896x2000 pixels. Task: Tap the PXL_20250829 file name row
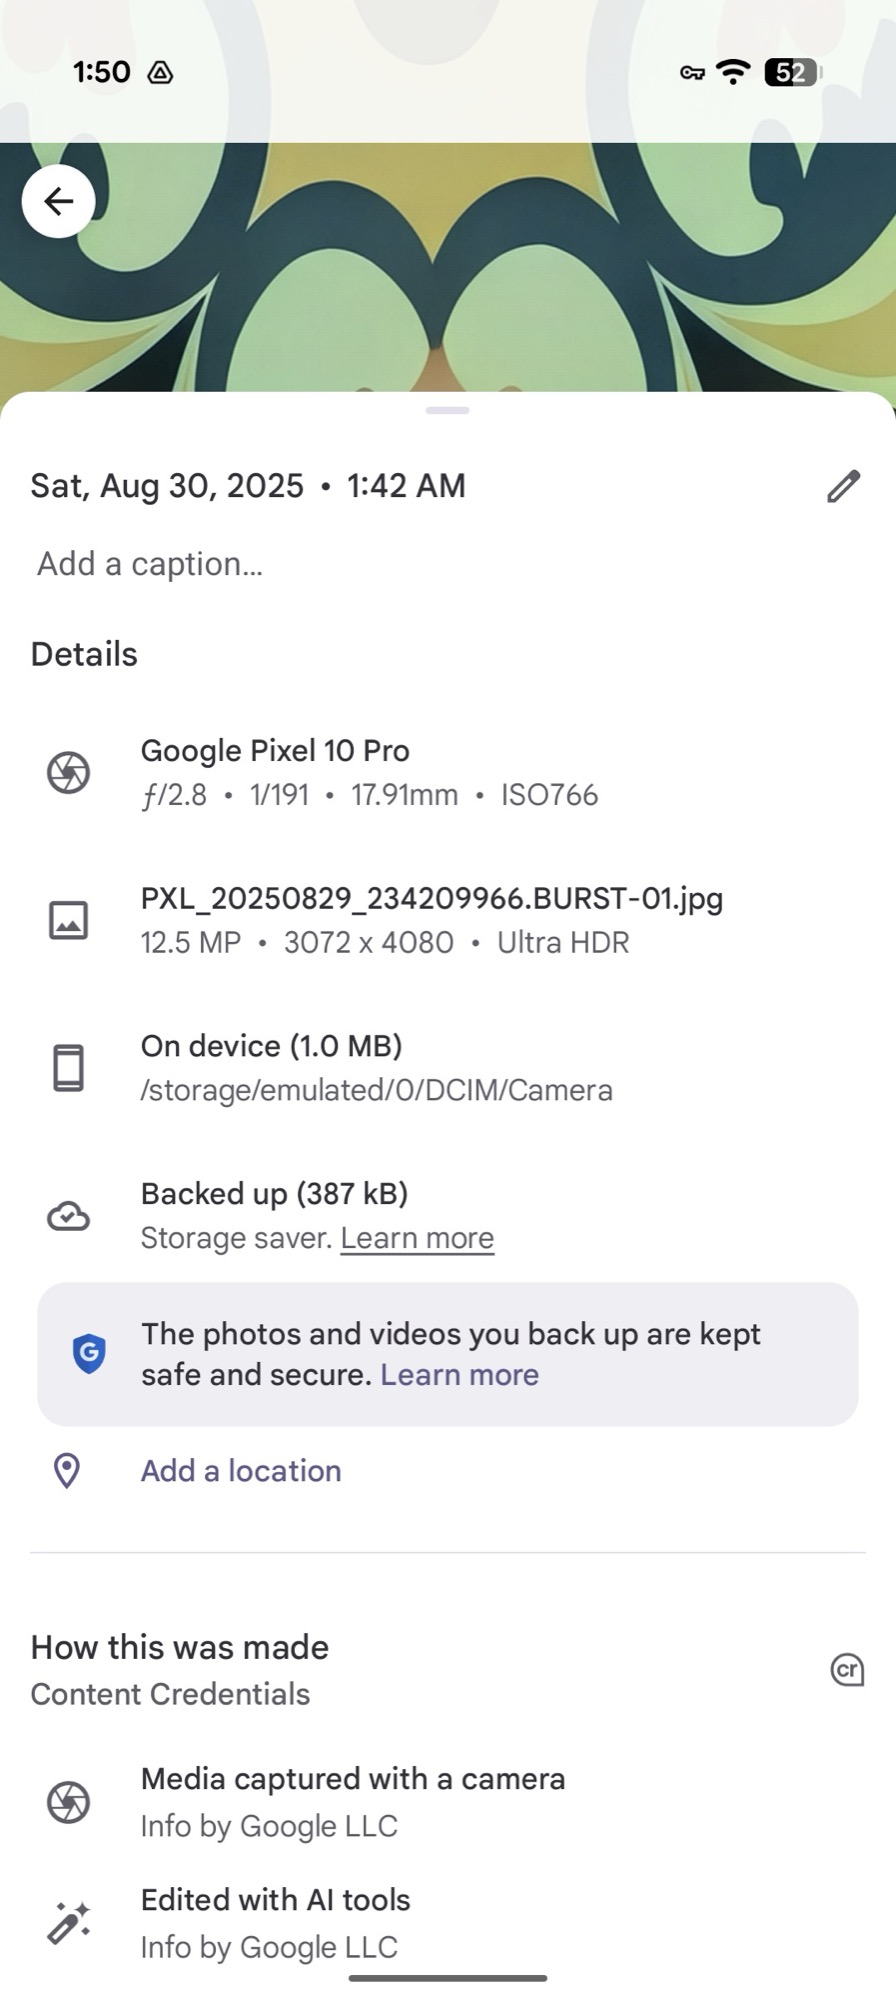tap(431, 899)
